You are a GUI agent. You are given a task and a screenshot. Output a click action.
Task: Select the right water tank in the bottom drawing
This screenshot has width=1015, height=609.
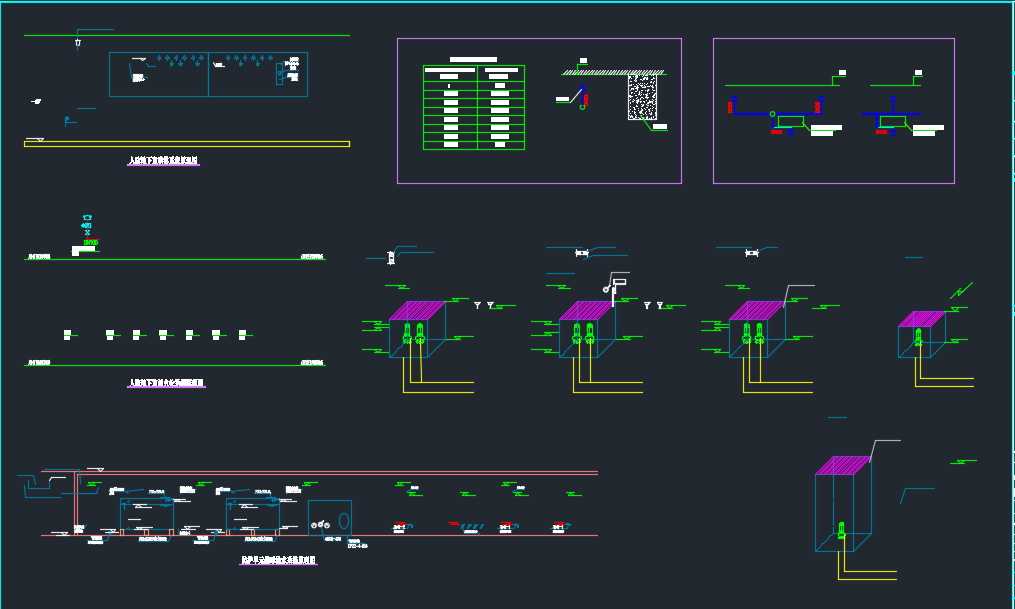pyautogui.click(x=253, y=514)
